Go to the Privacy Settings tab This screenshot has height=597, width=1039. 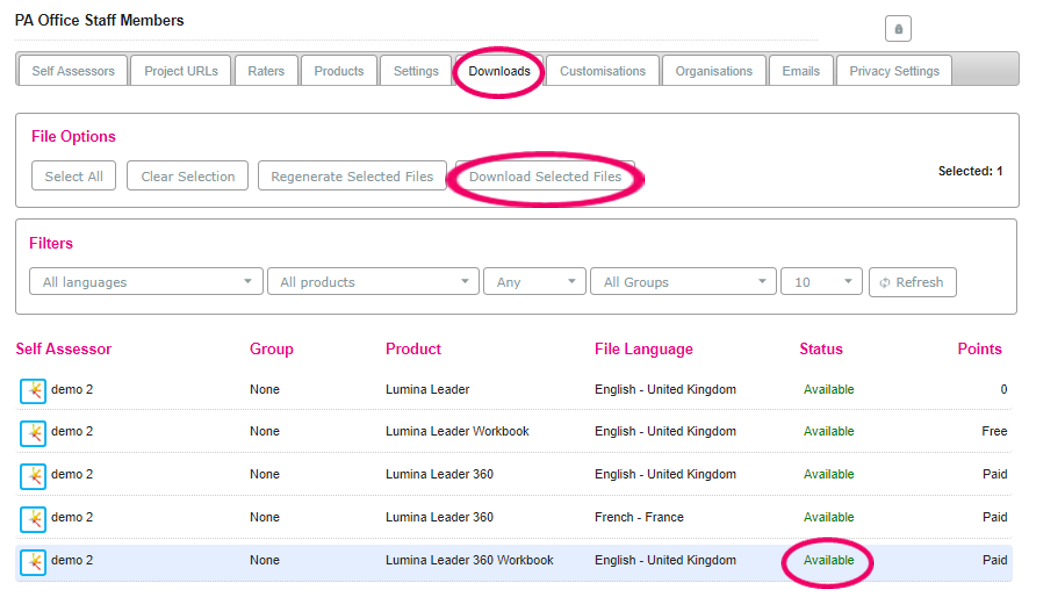(x=894, y=71)
